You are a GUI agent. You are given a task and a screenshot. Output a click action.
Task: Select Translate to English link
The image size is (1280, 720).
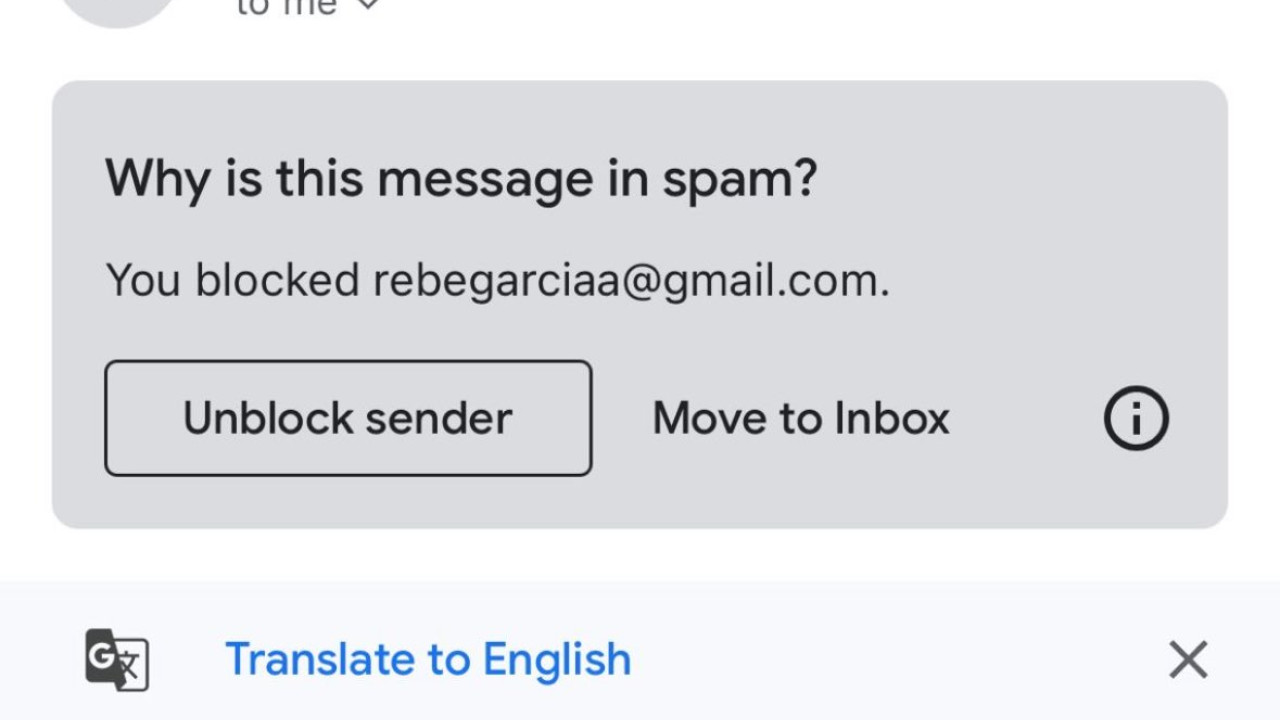428,660
